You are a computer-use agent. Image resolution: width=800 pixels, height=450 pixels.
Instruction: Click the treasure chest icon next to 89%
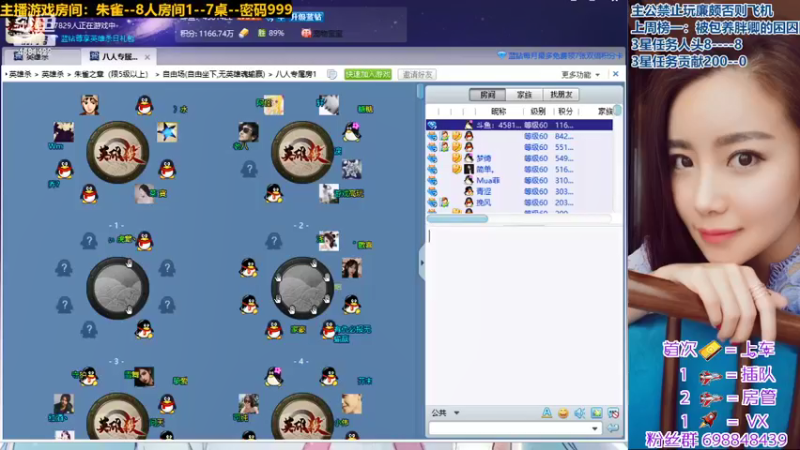pos(306,33)
